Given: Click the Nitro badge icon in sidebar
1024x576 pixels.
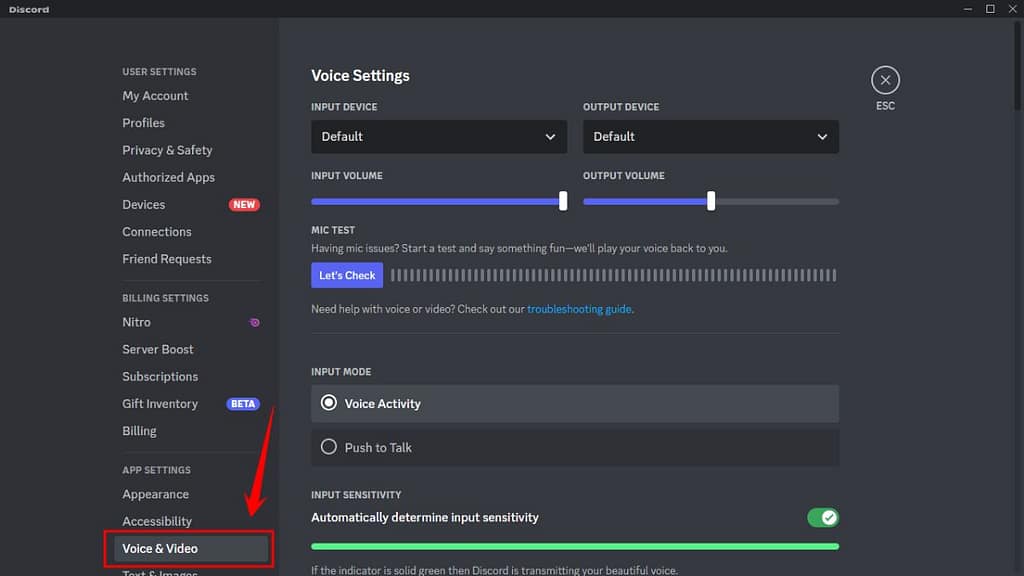Looking at the screenshot, I should tap(255, 323).
